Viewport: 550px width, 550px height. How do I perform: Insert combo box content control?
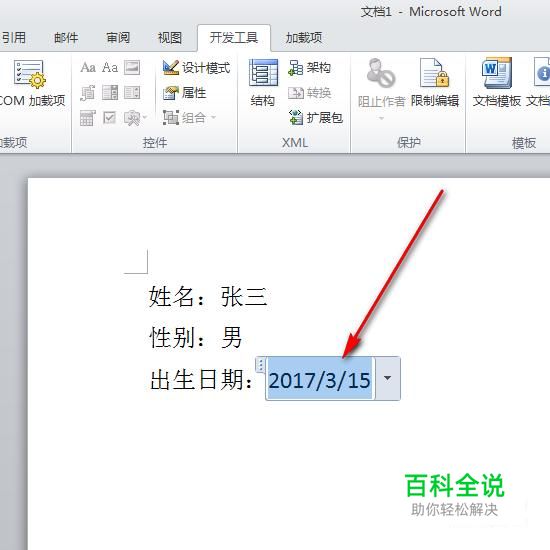click(110, 93)
